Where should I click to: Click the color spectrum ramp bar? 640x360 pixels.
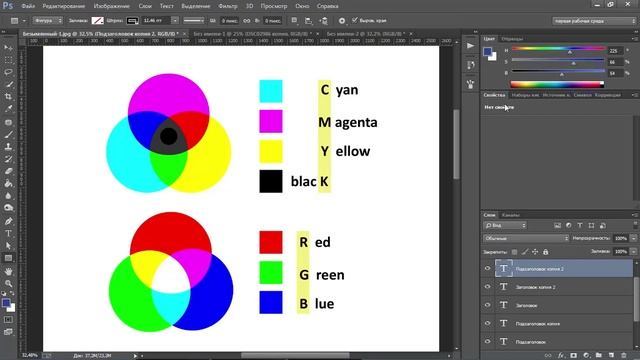click(557, 84)
